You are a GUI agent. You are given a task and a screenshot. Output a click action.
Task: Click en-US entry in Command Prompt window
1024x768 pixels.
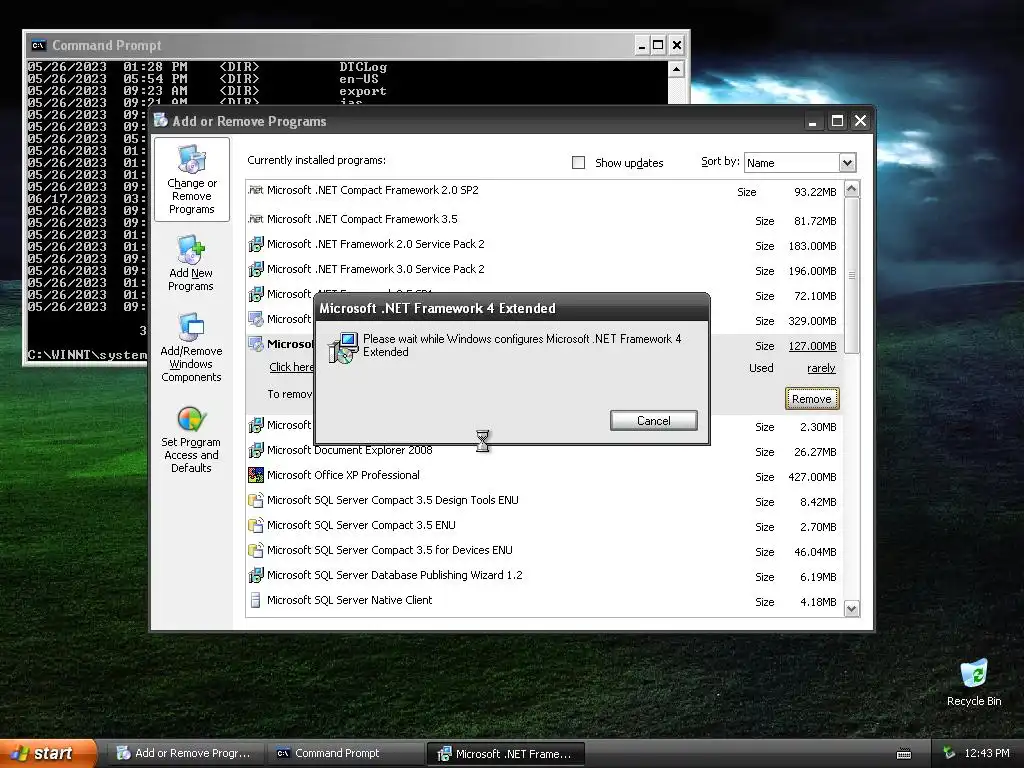coord(359,78)
